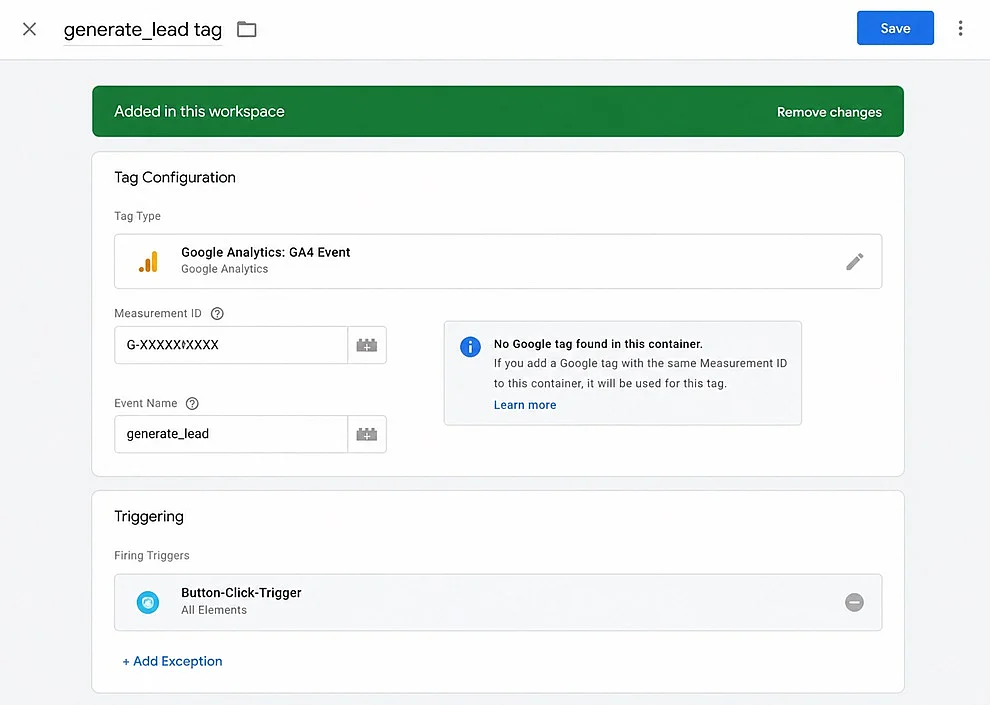Click the Google Analytics subtitle under tag type
990x705 pixels.
[x=225, y=269]
